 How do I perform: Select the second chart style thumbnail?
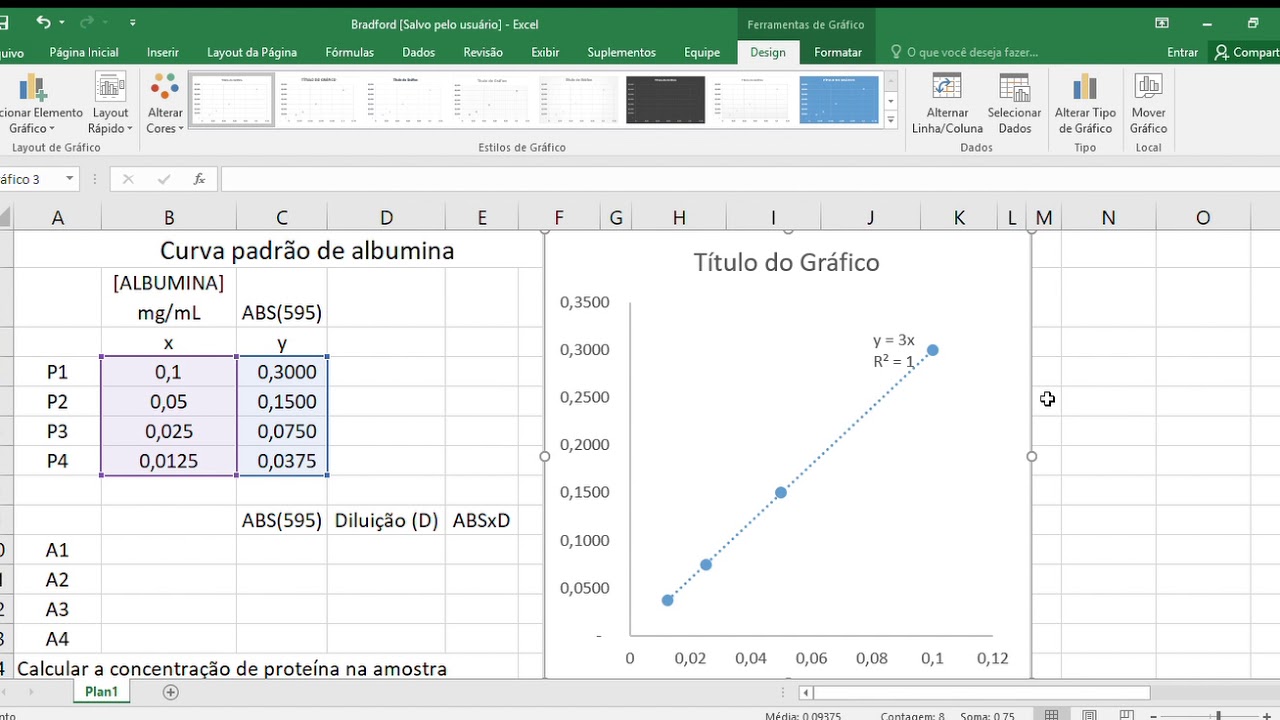pos(318,99)
